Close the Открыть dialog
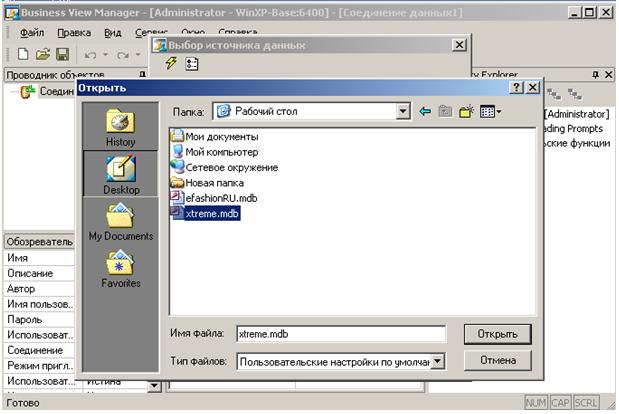Viewport: 619px width, 414px height. coord(533,87)
